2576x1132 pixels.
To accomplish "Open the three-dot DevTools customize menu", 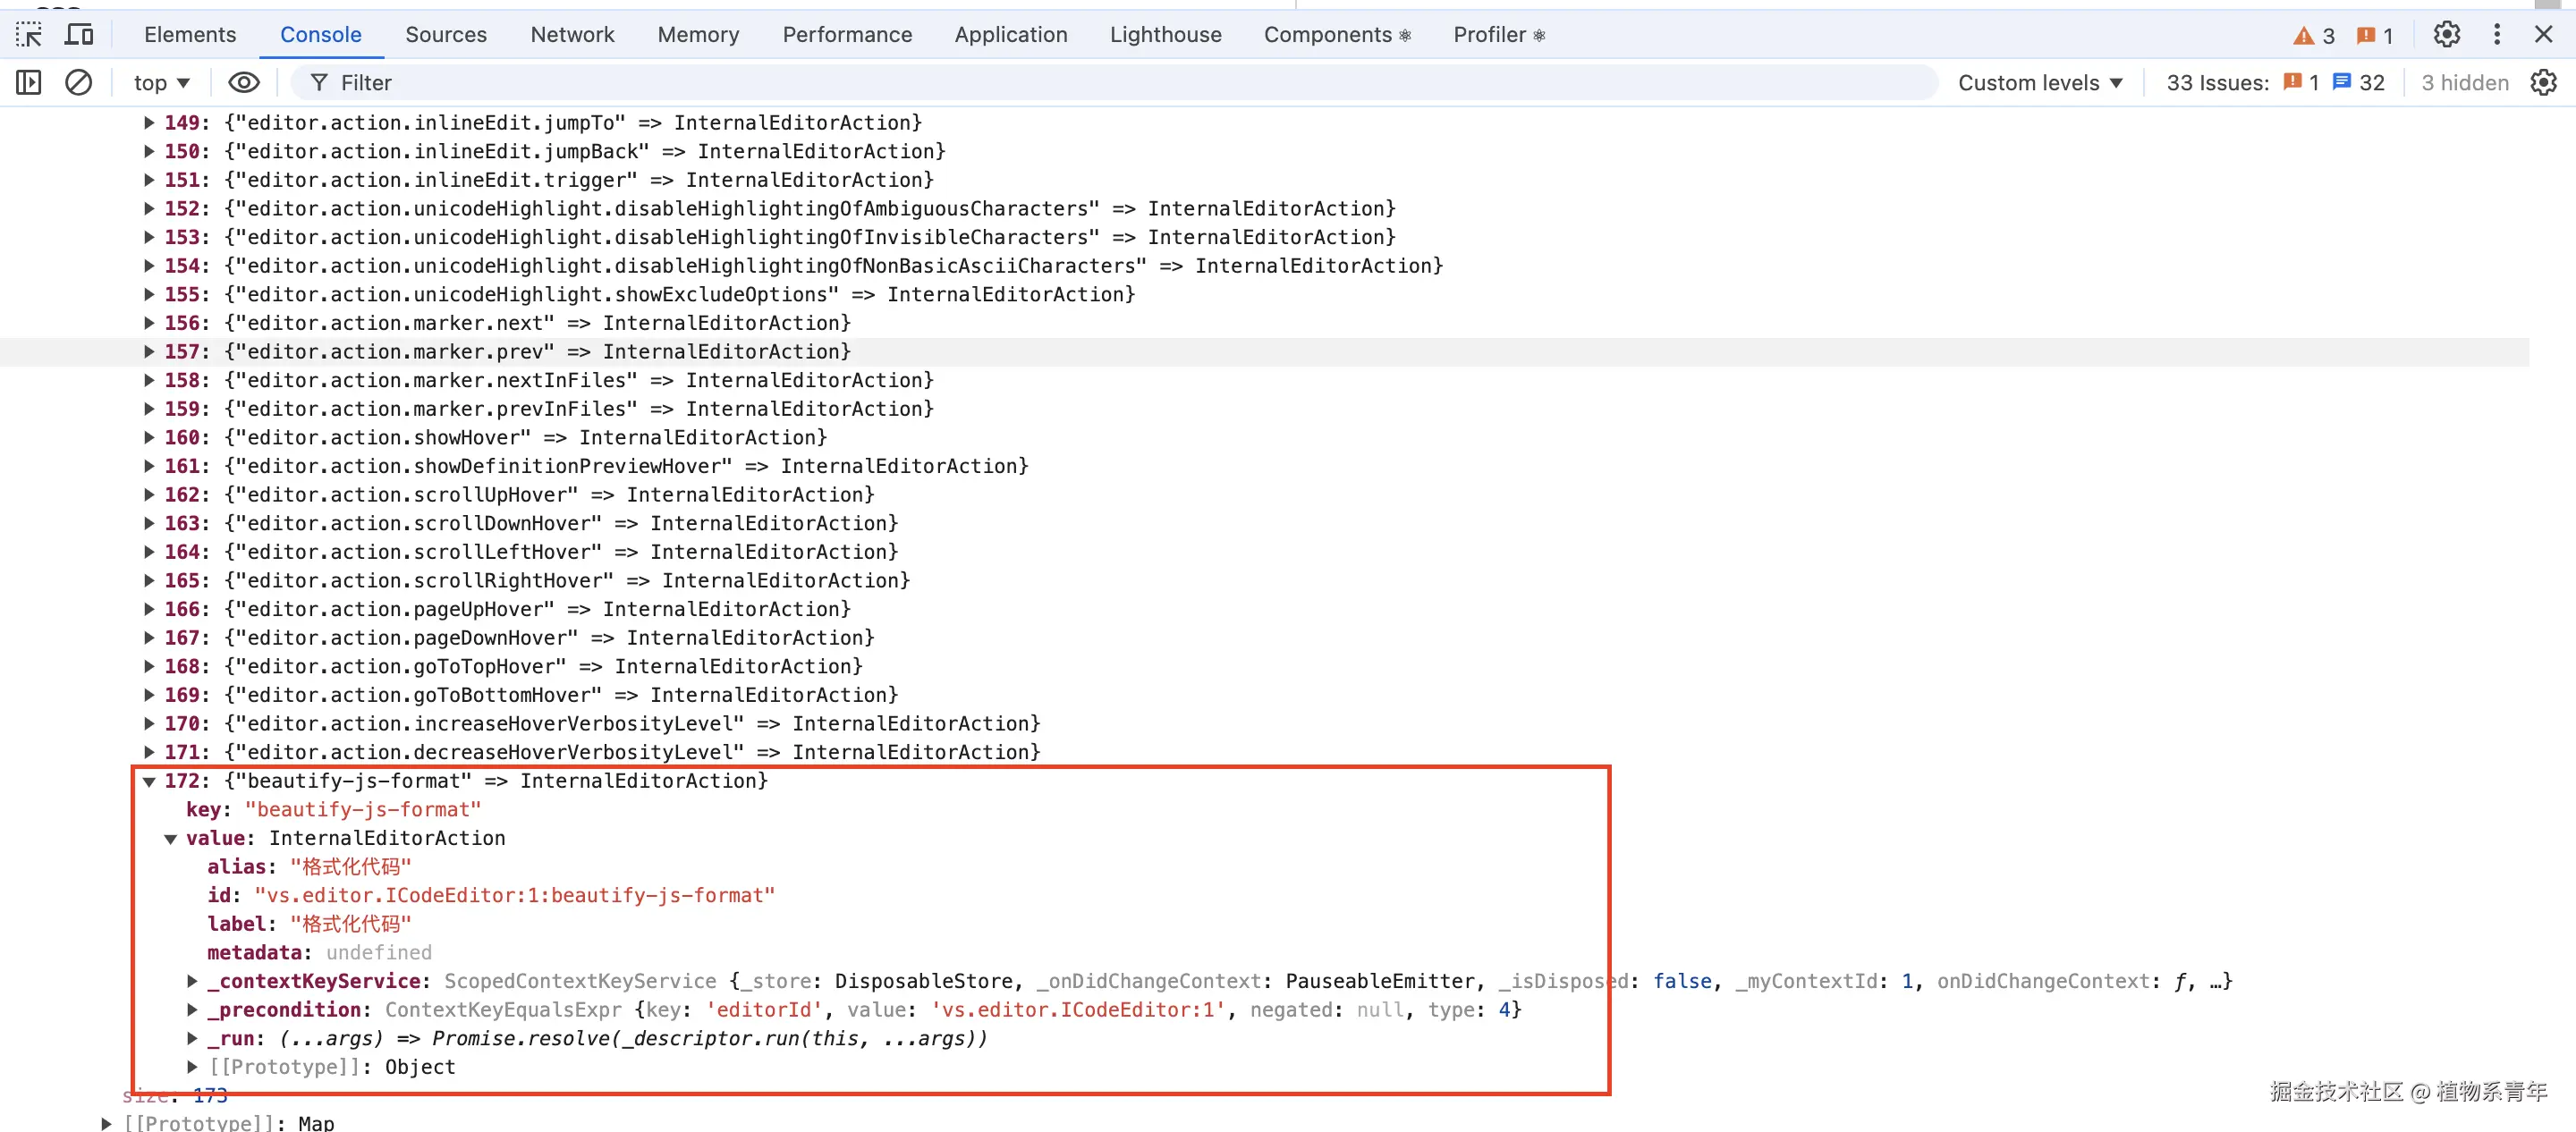I will 2497,35.
